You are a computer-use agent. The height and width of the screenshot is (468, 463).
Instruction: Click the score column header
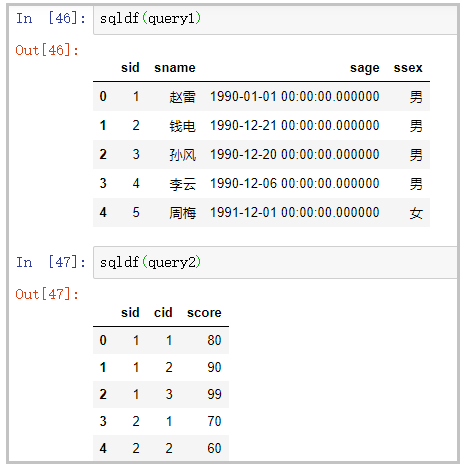204,313
